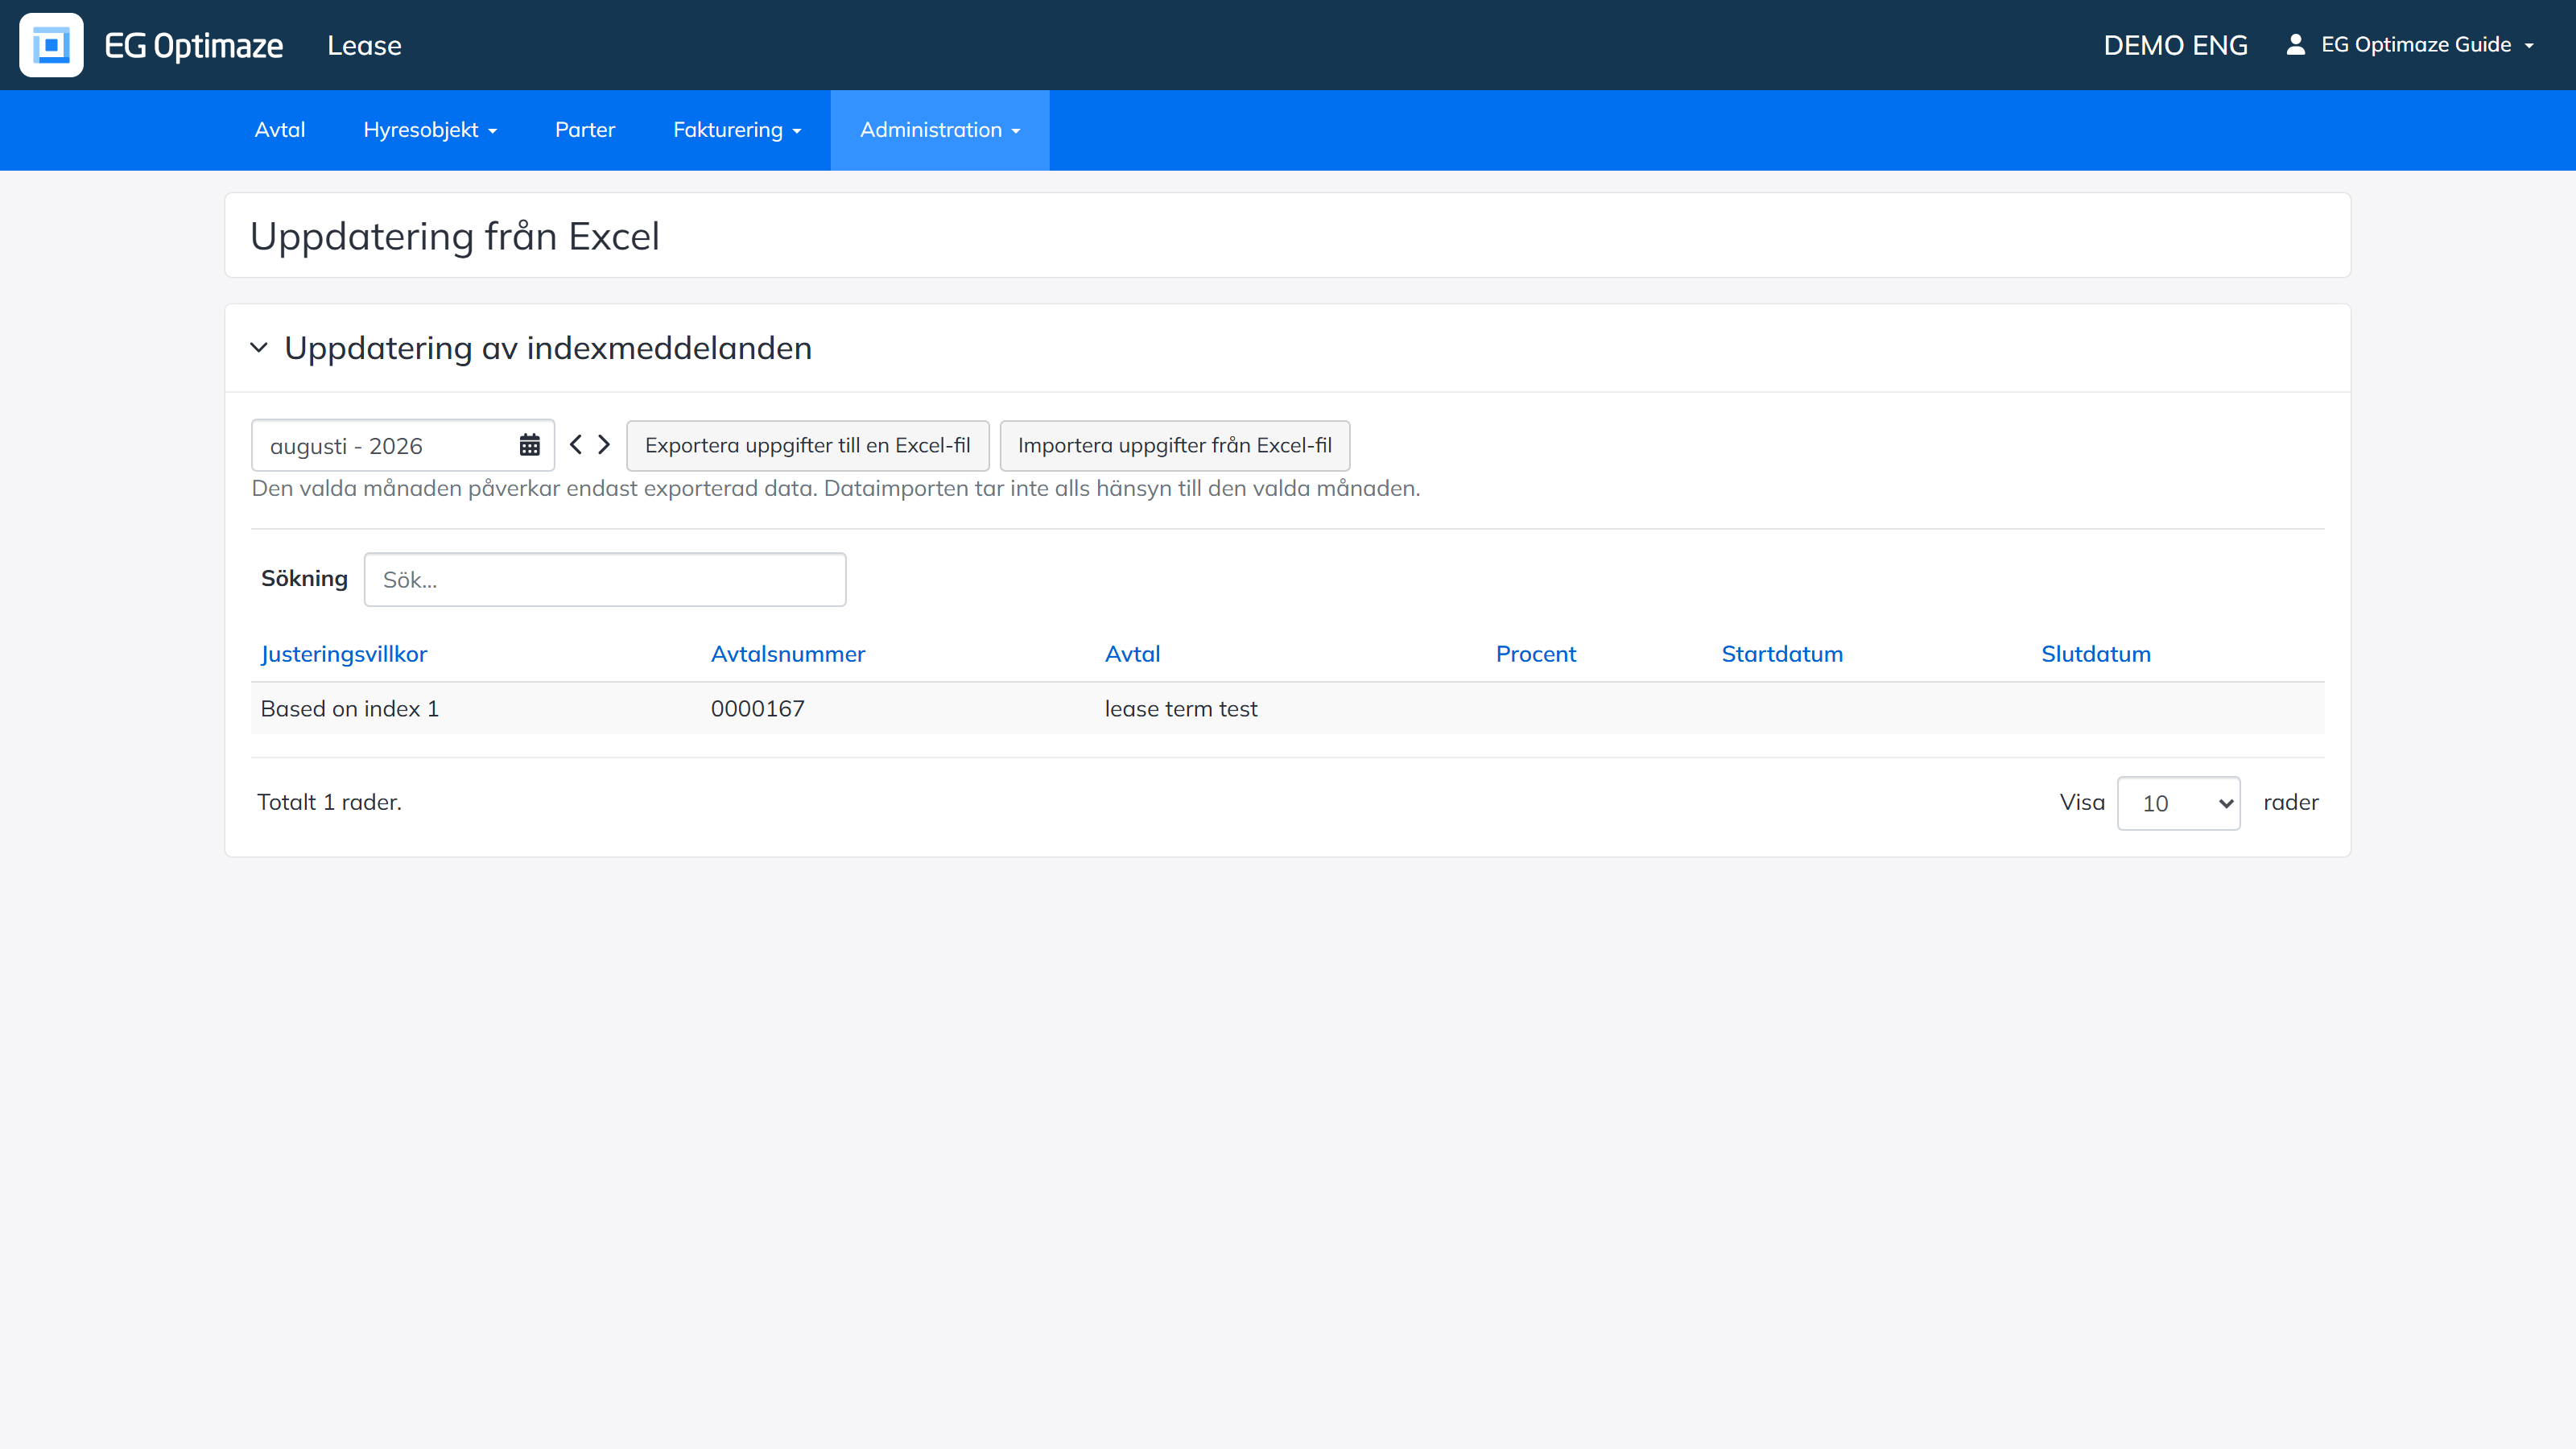The width and height of the screenshot is (2576, 1449).
Task: Sort by Avtalsnummer column
Action: click(788, 654)
